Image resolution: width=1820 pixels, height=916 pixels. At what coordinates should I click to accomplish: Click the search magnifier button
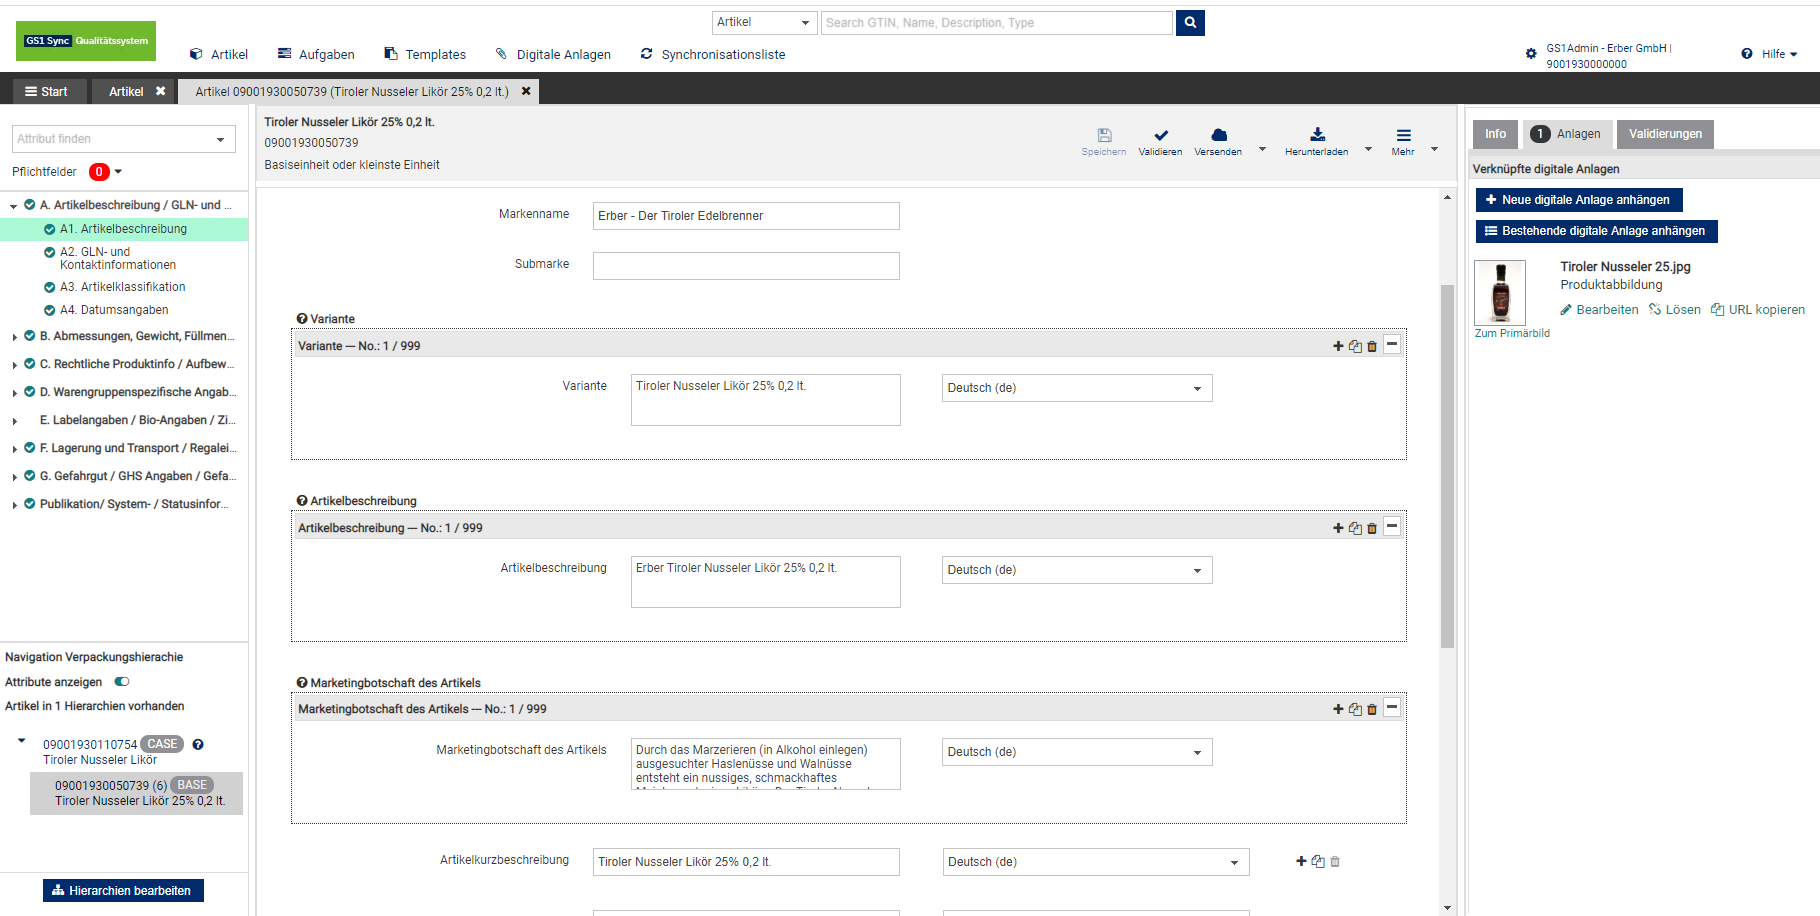1190,22
